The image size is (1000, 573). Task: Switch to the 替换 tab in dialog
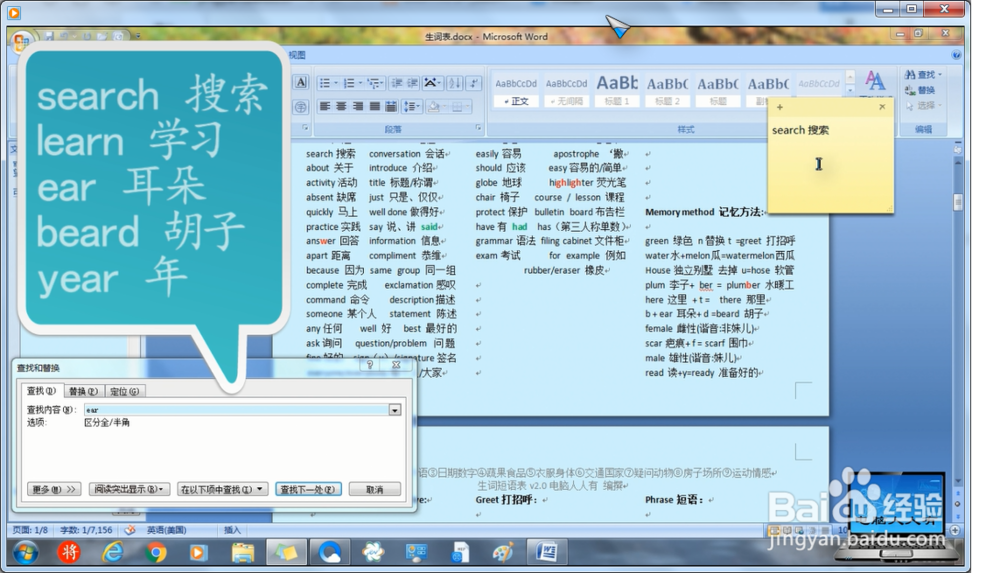[x=83, y=391]
